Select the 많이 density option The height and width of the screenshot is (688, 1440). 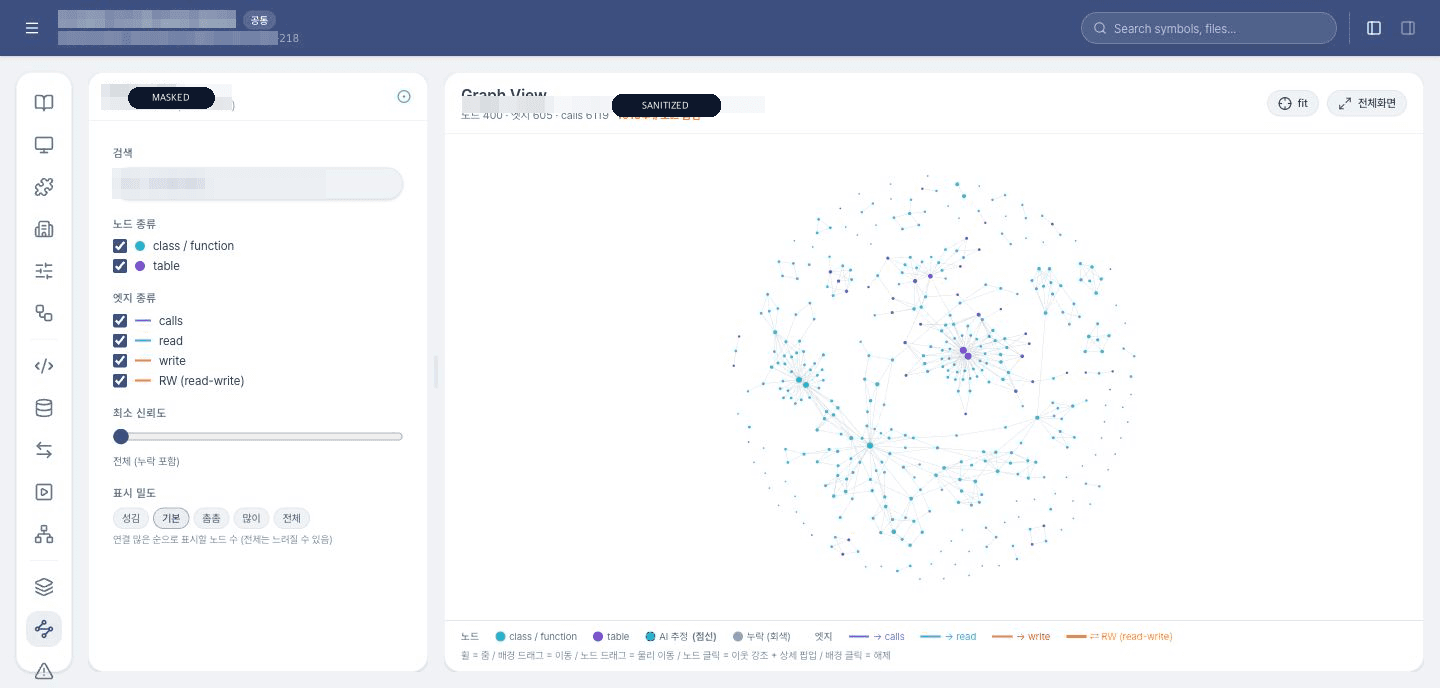(x=251, y=518)
